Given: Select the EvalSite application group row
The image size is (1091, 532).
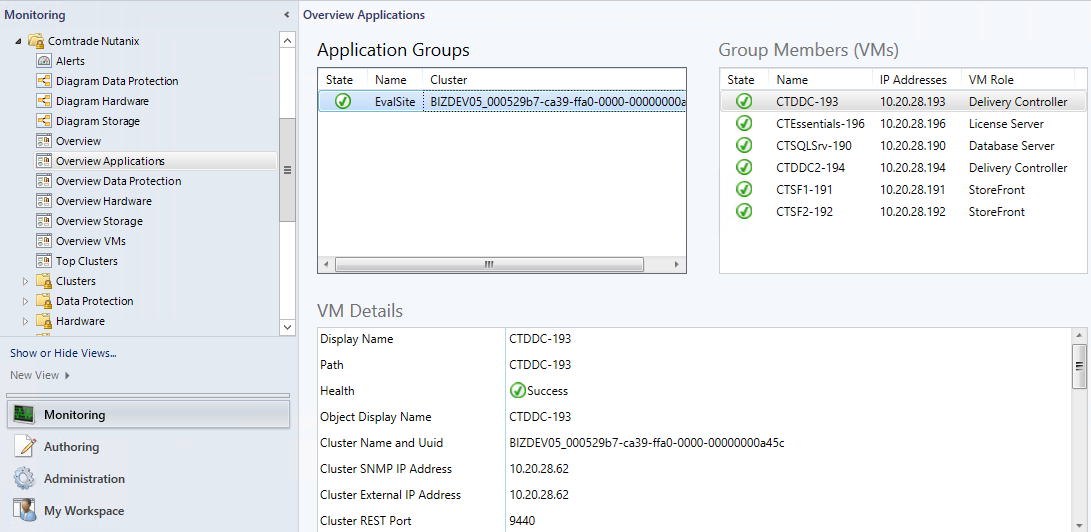Looking at the screenshot, I should coord(502,102).
